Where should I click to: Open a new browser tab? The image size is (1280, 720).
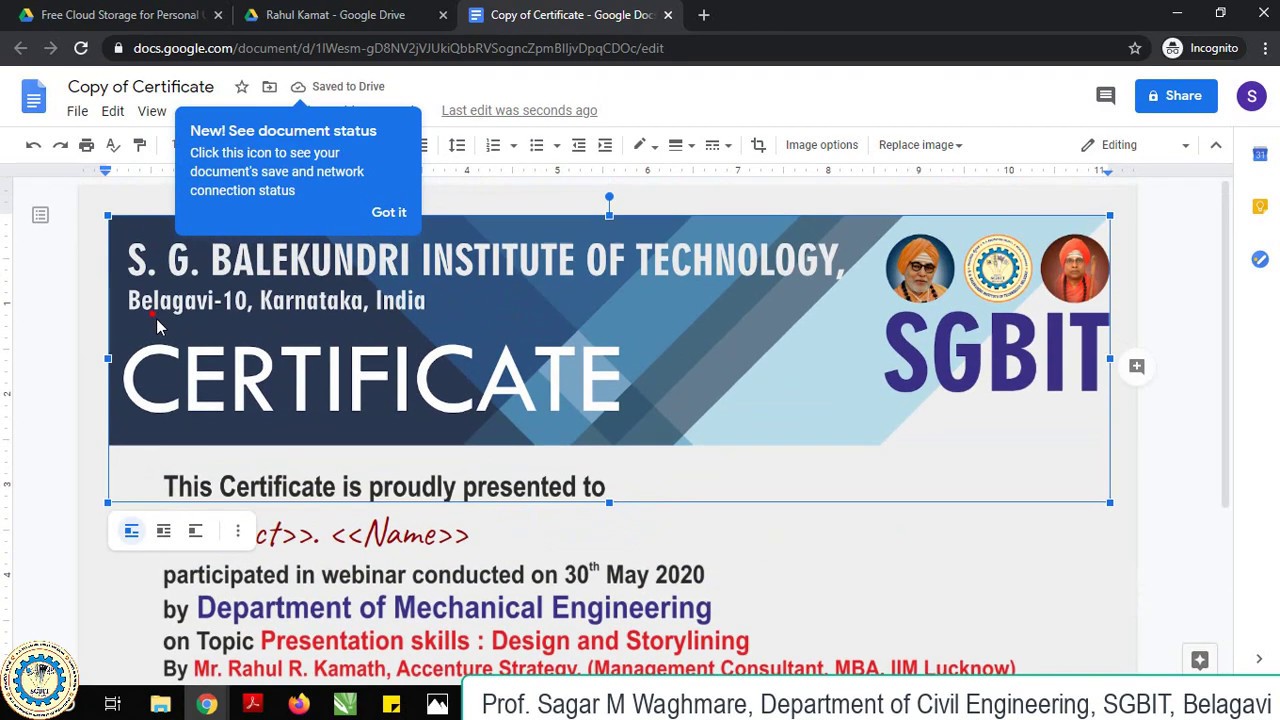point(704,15)
